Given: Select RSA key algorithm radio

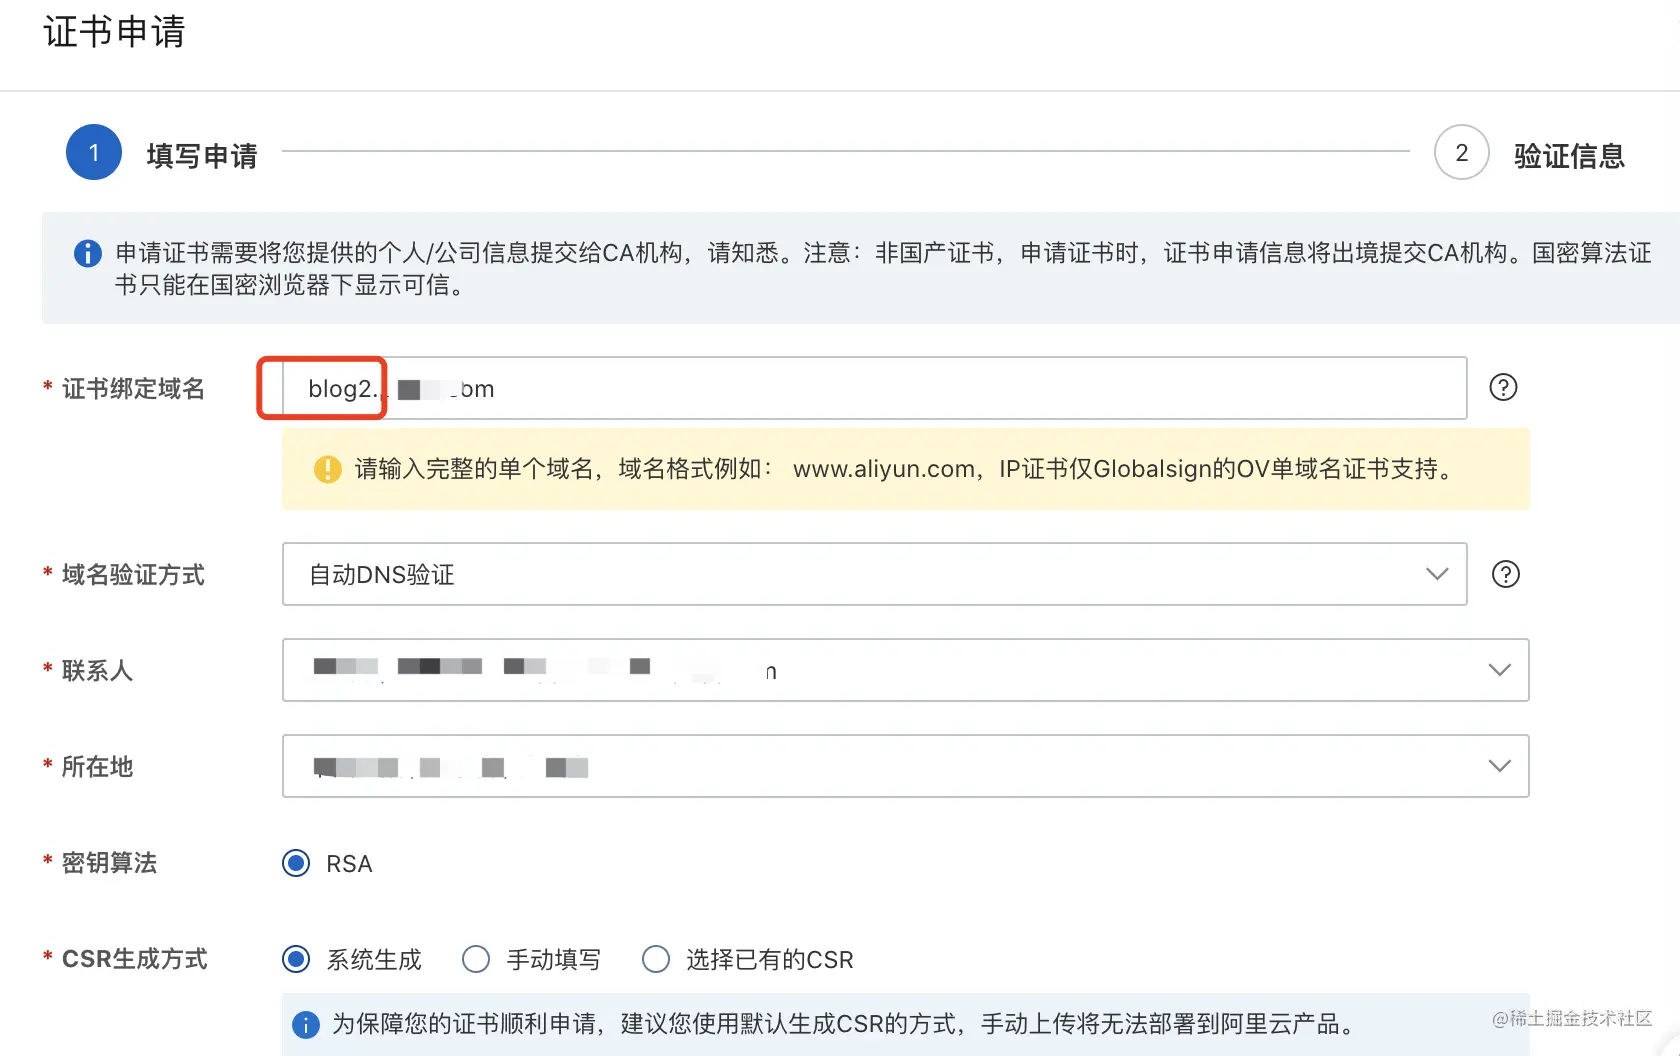Looking at the screenshot, I should click(296, 863).
